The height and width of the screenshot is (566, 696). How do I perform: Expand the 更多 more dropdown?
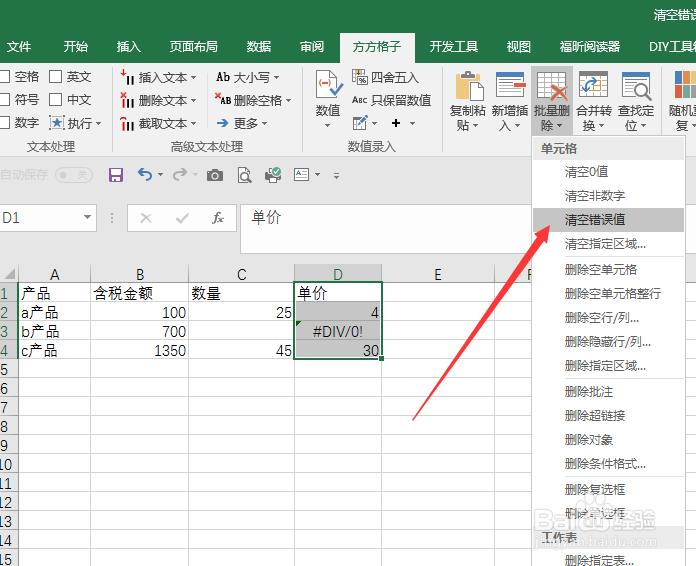click(x=265, y=123)
